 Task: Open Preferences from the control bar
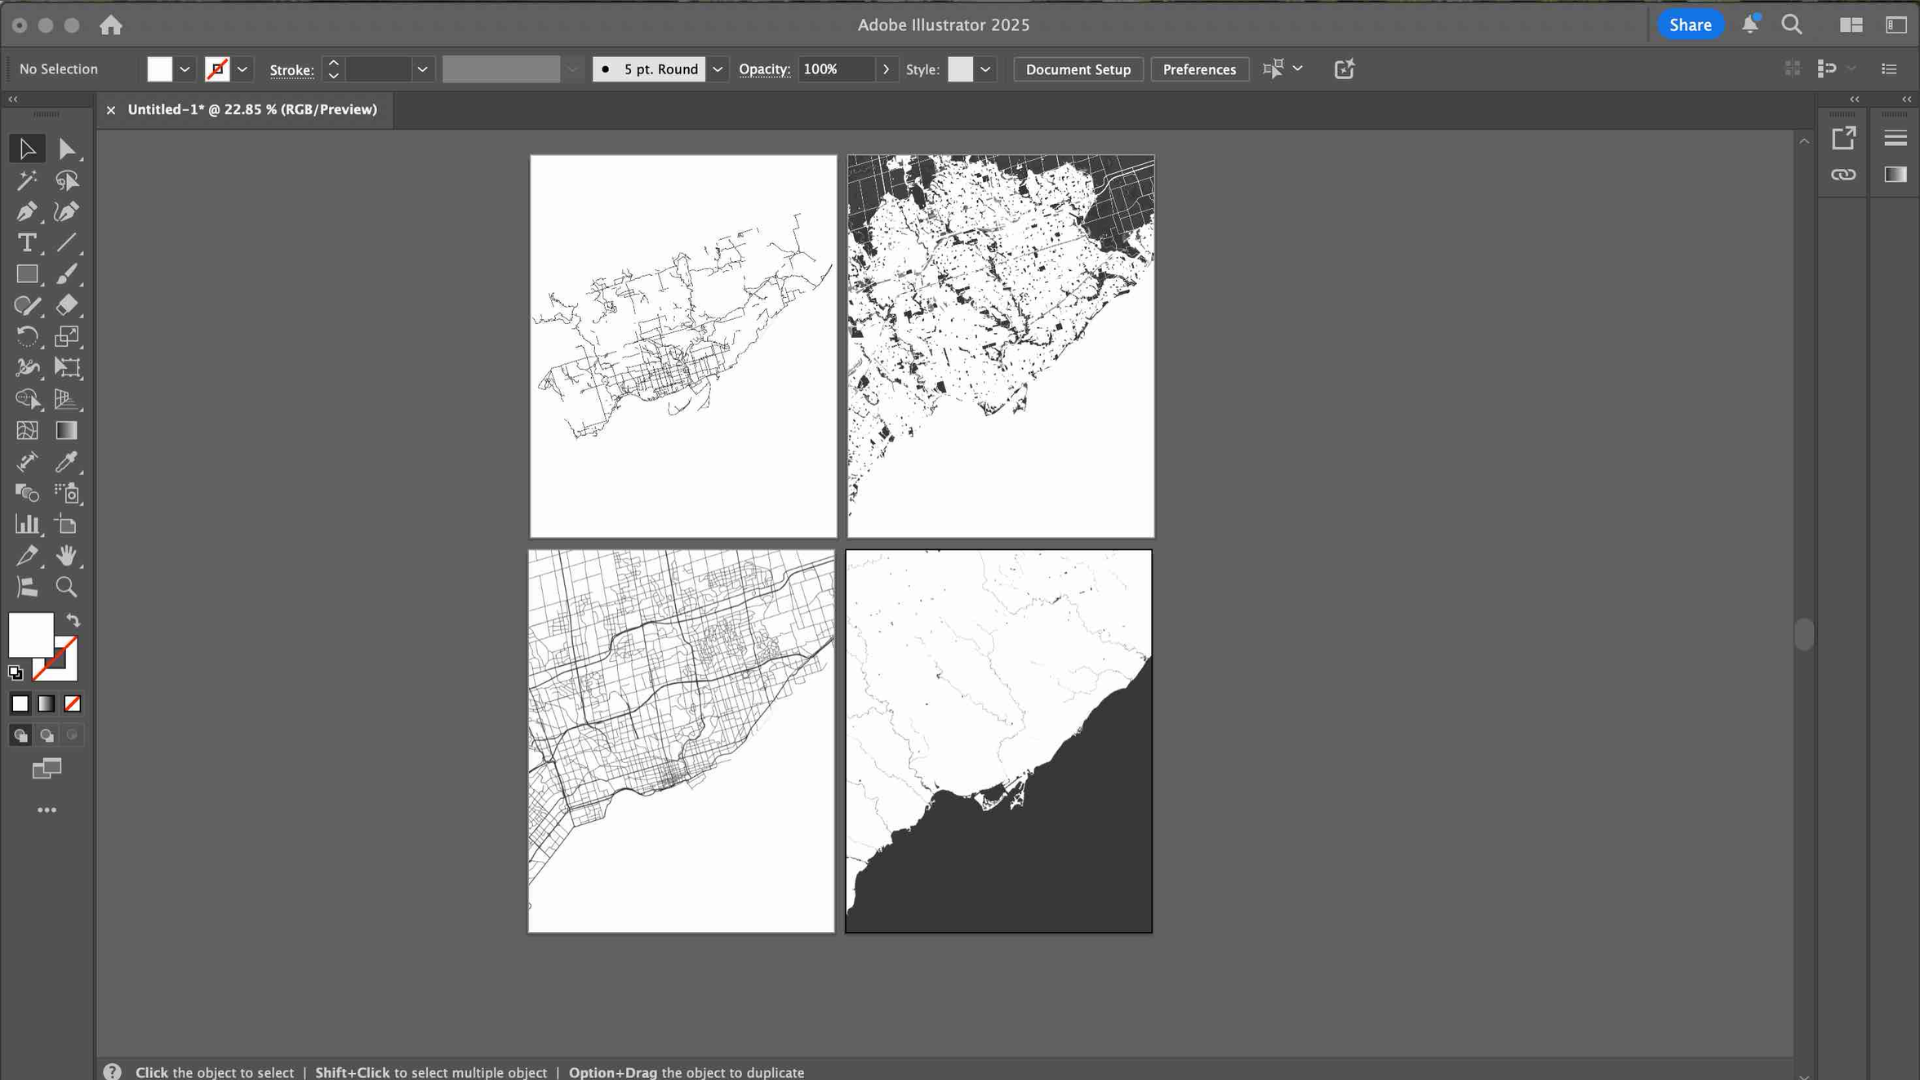click(1199, 69)
